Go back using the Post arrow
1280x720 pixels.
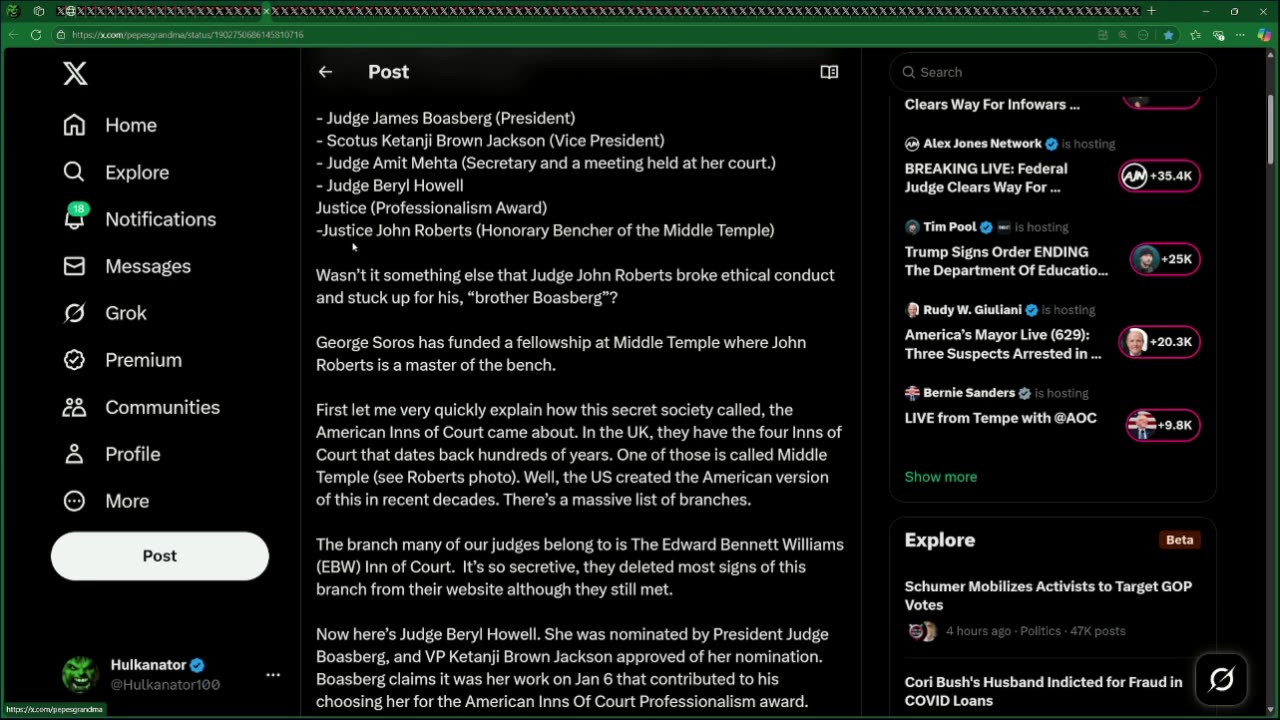coord(325,72)
